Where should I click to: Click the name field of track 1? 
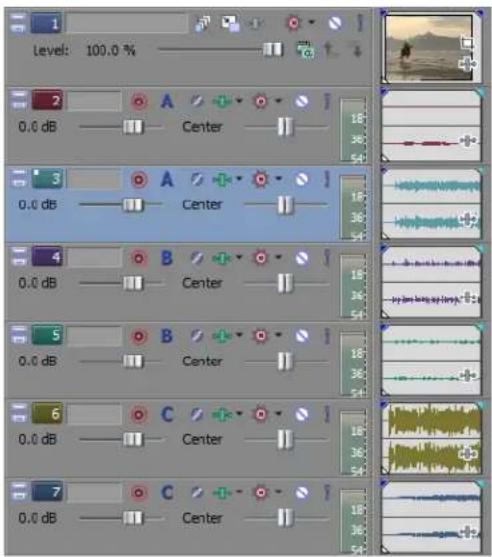tap(128, 23)
